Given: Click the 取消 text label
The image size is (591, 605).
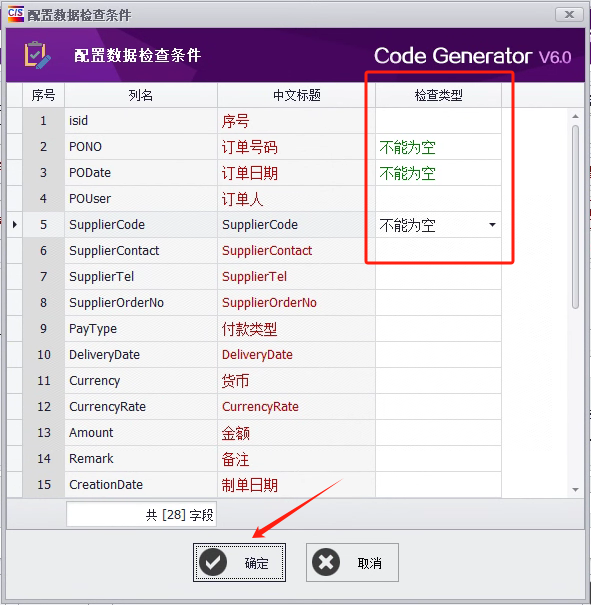Looking at the screenshot, I should pyautogui.click(x=370, y=563).
